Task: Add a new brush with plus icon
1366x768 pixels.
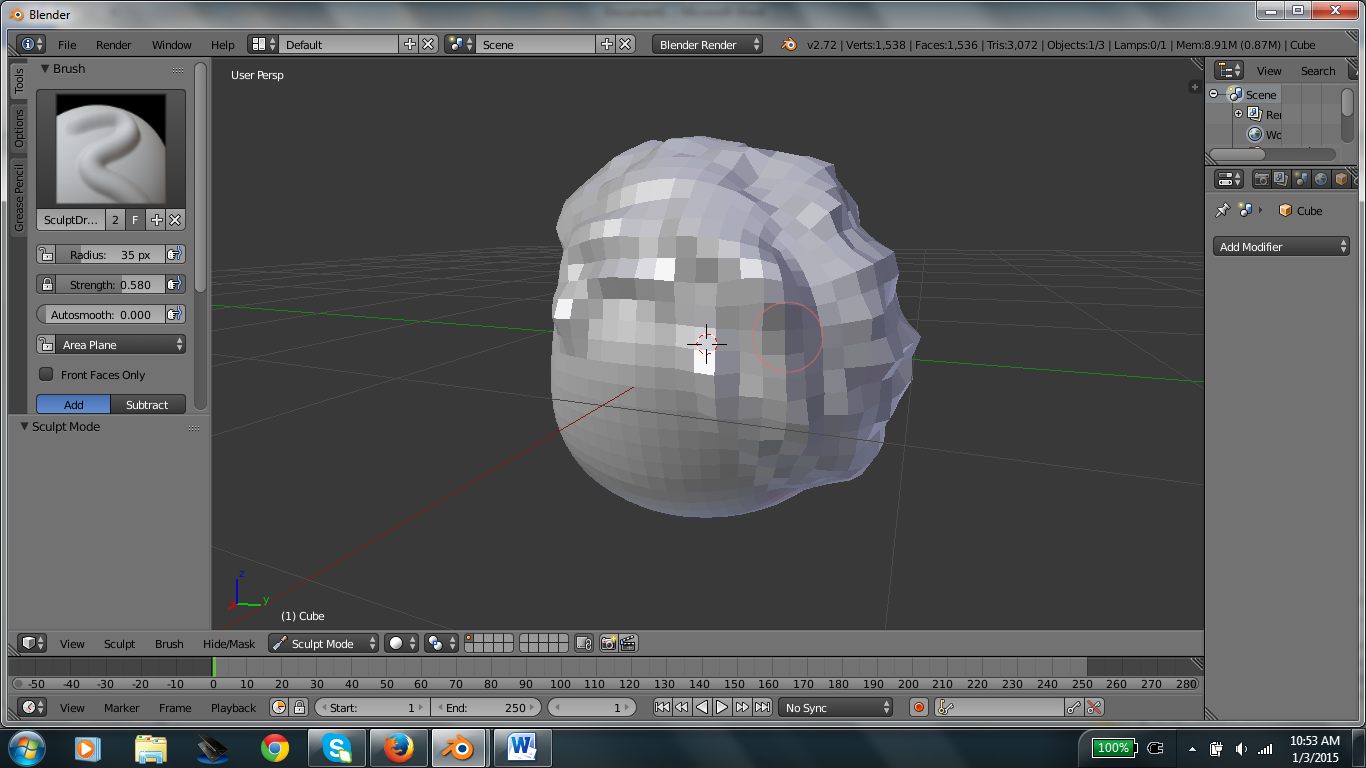Action: [x=156, y=220]
